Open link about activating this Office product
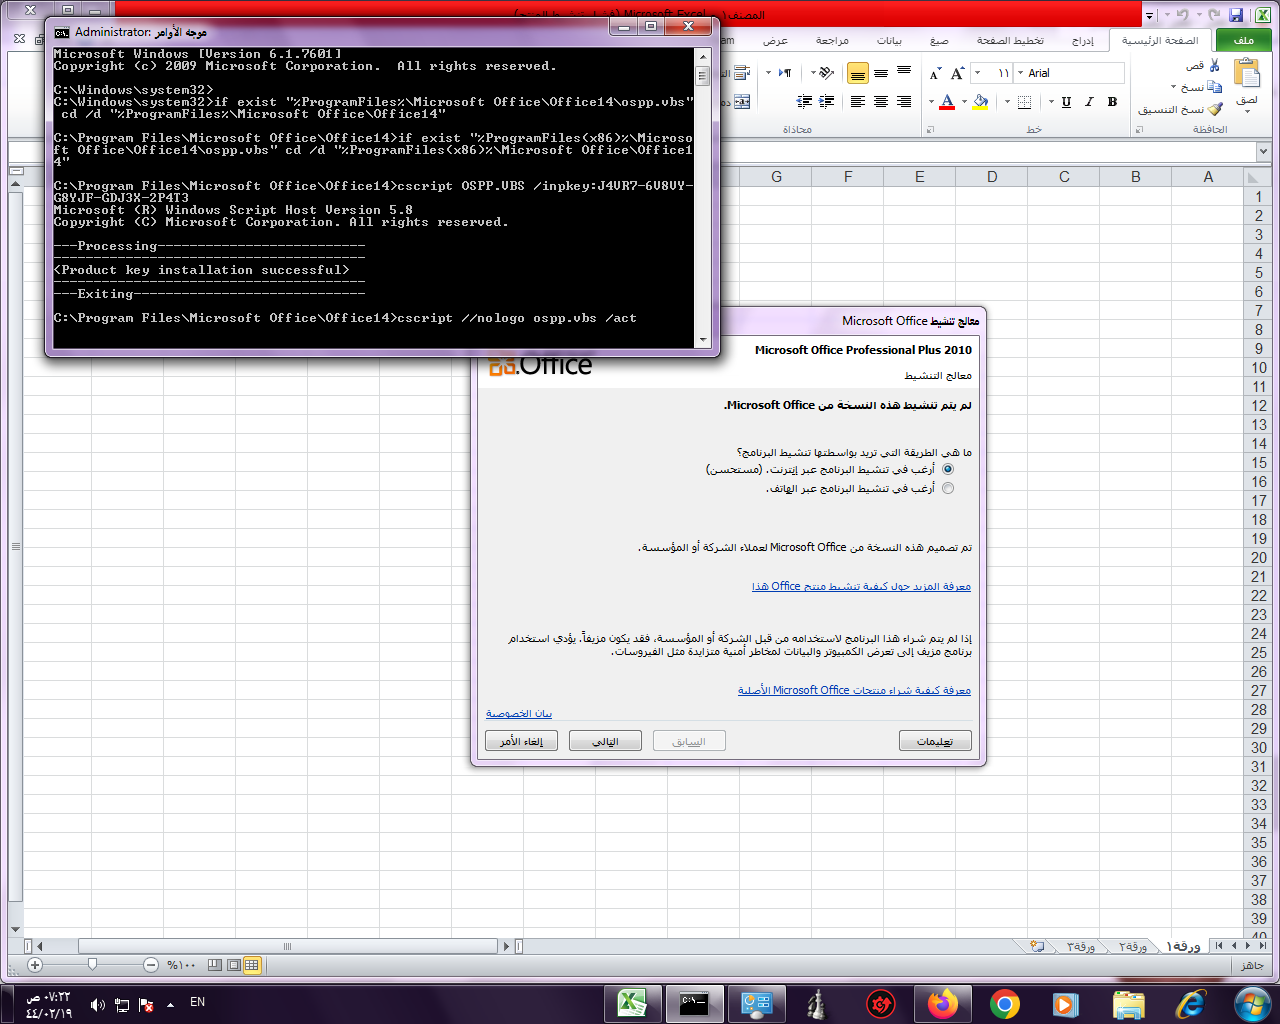 [861, 587]
